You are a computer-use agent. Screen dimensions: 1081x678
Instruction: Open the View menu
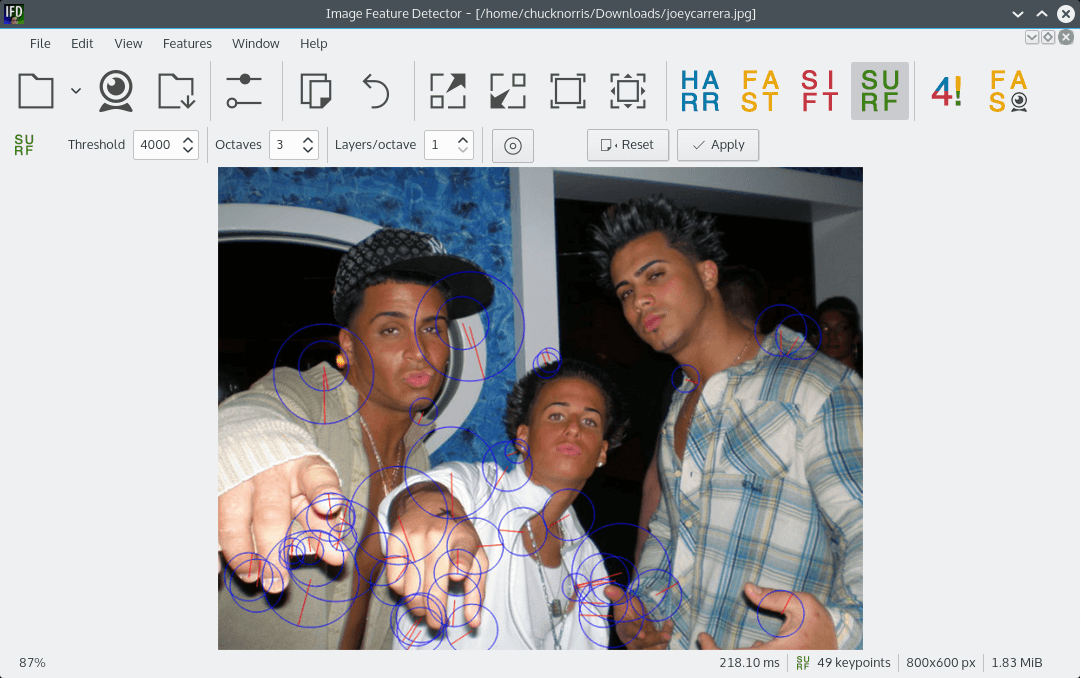pos(128,43)
